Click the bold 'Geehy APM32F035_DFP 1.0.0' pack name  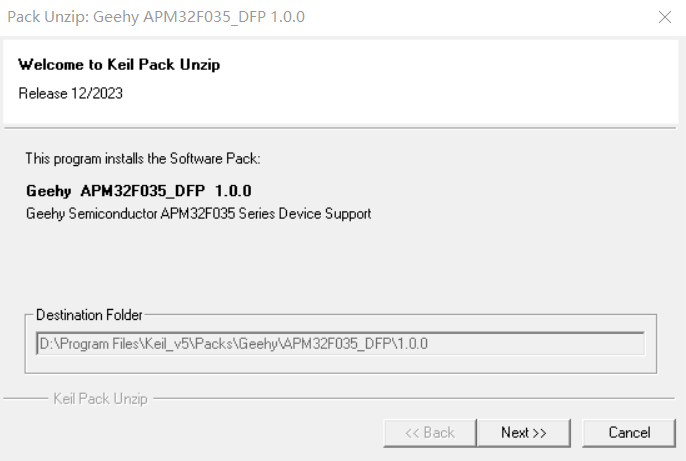tap(138, 190)
